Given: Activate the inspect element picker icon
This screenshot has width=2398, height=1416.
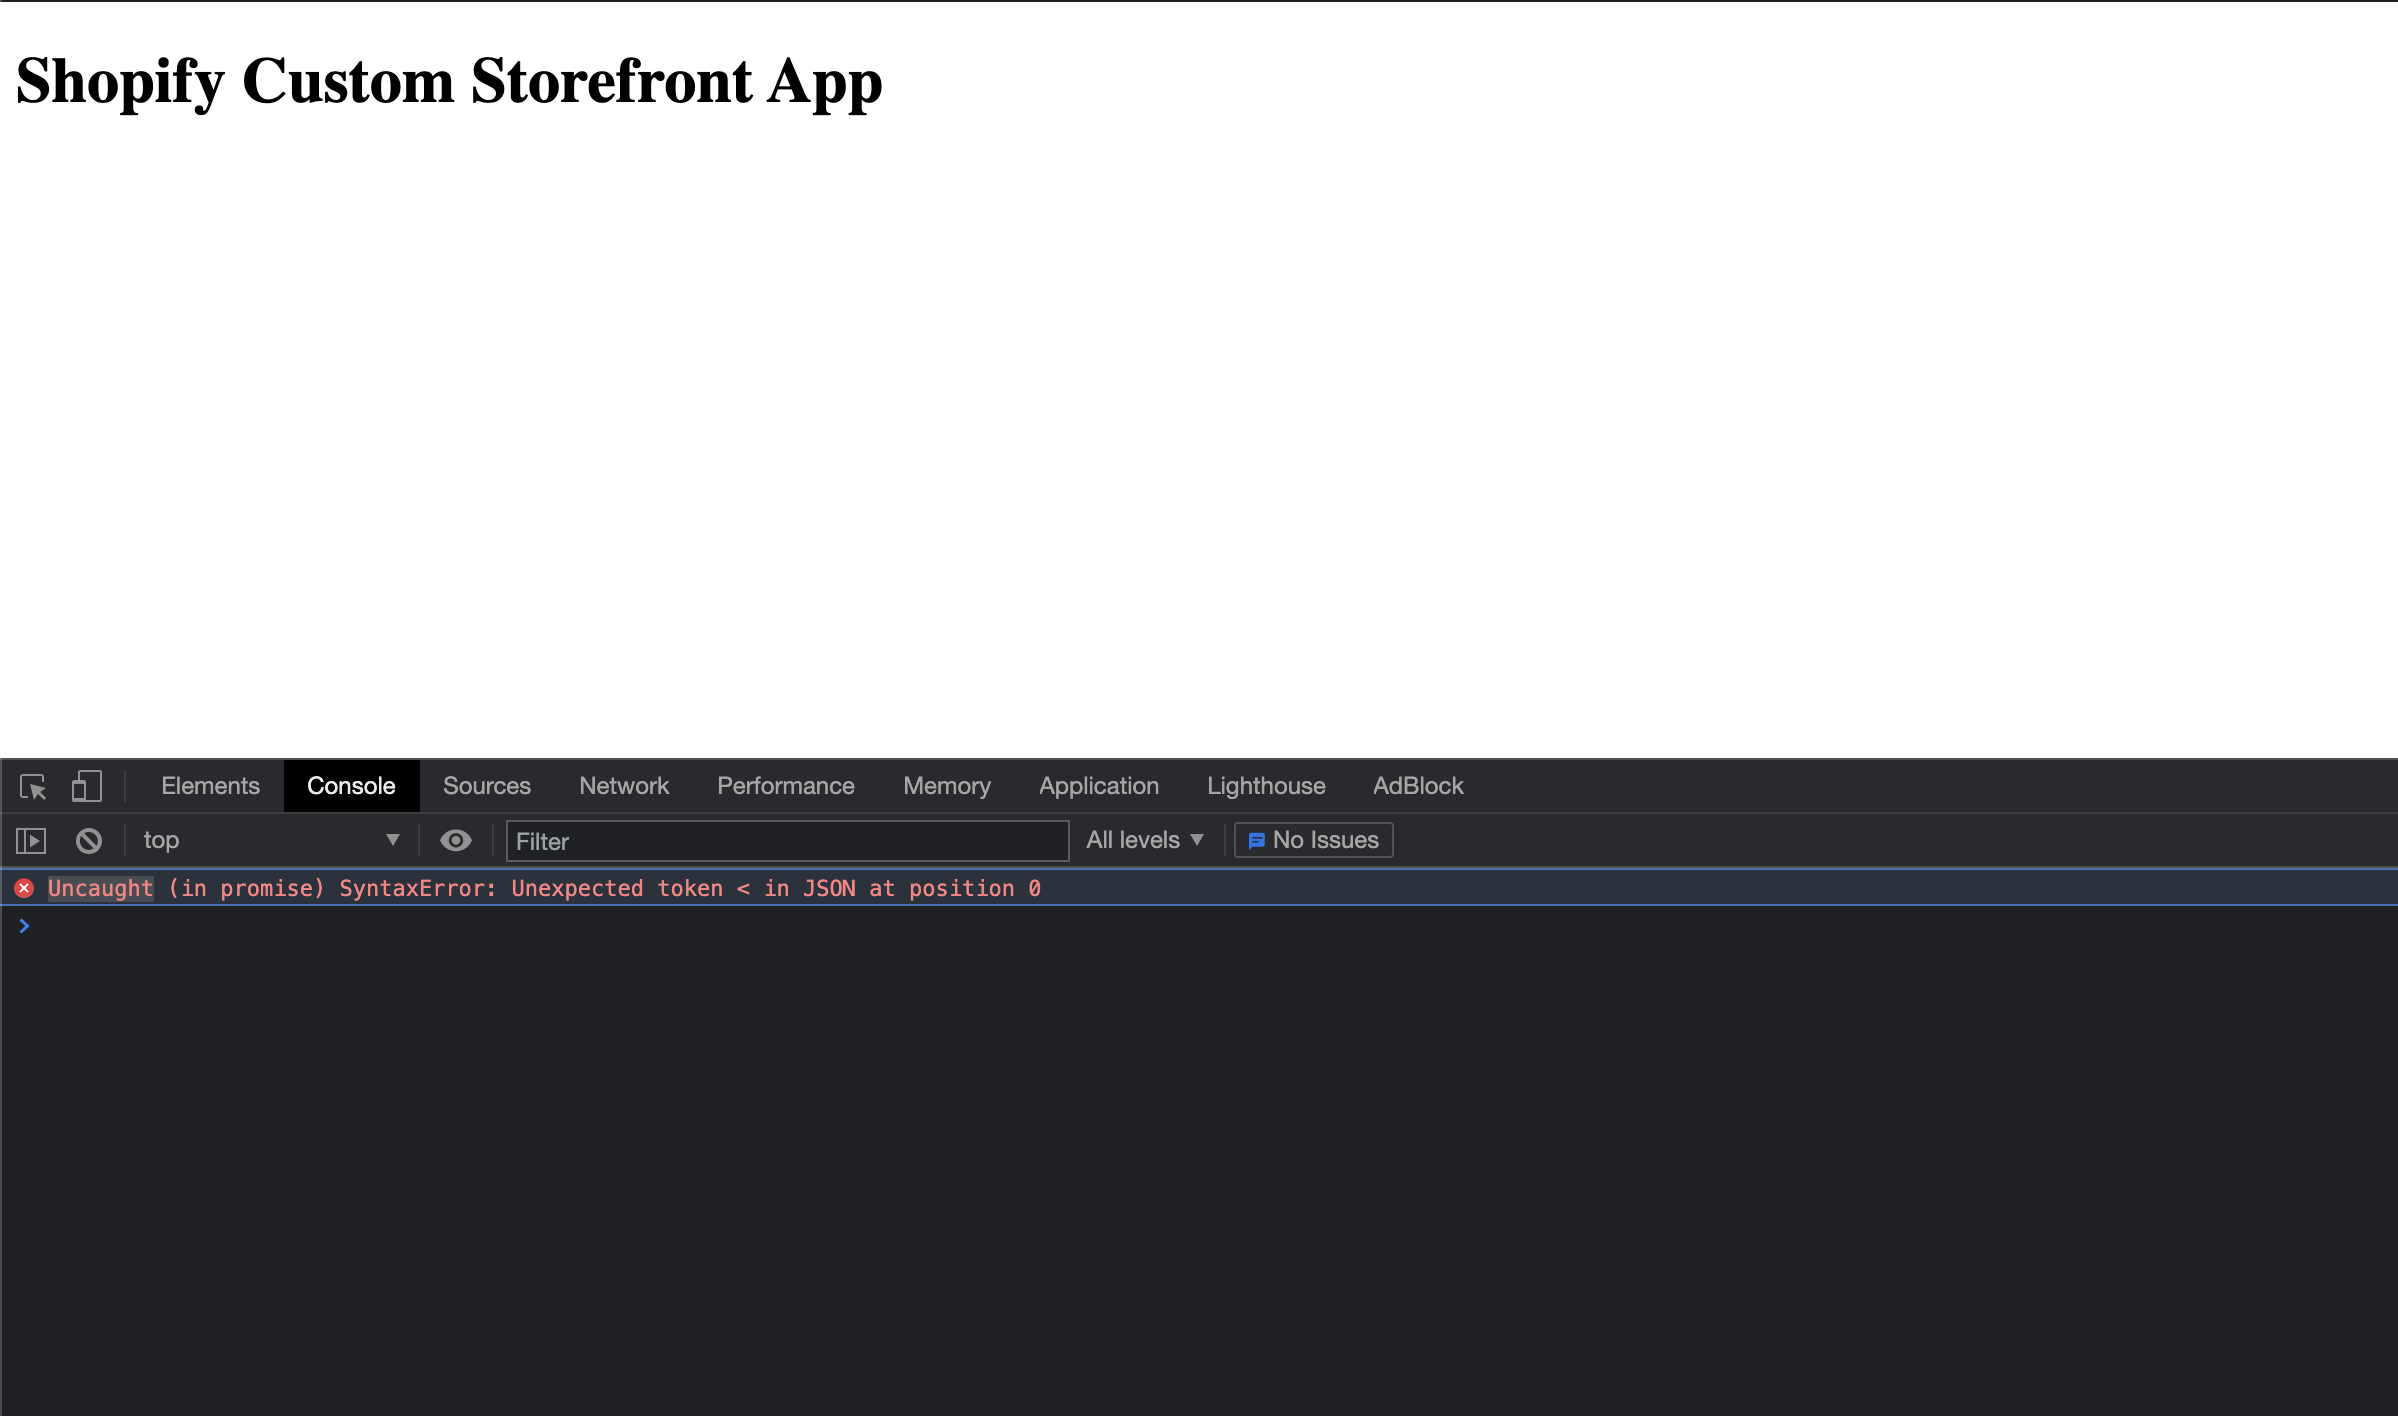Looking at the screenshot, I should coord(33,787).
